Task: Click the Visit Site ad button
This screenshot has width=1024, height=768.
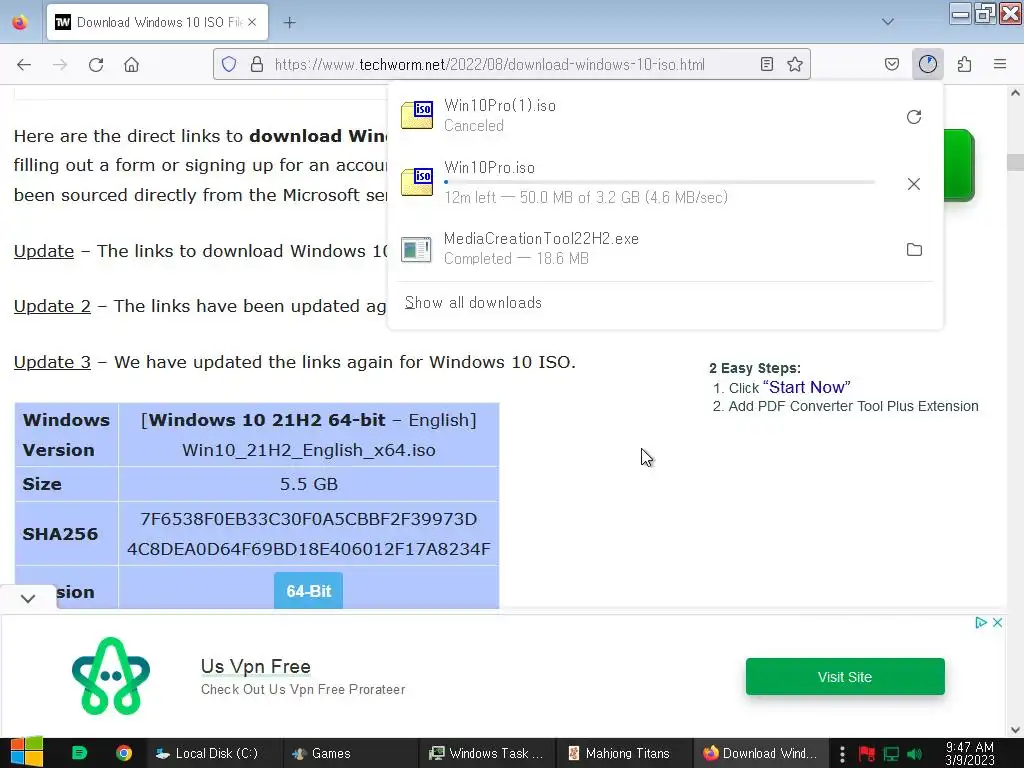Action: (x=845, y=677)
